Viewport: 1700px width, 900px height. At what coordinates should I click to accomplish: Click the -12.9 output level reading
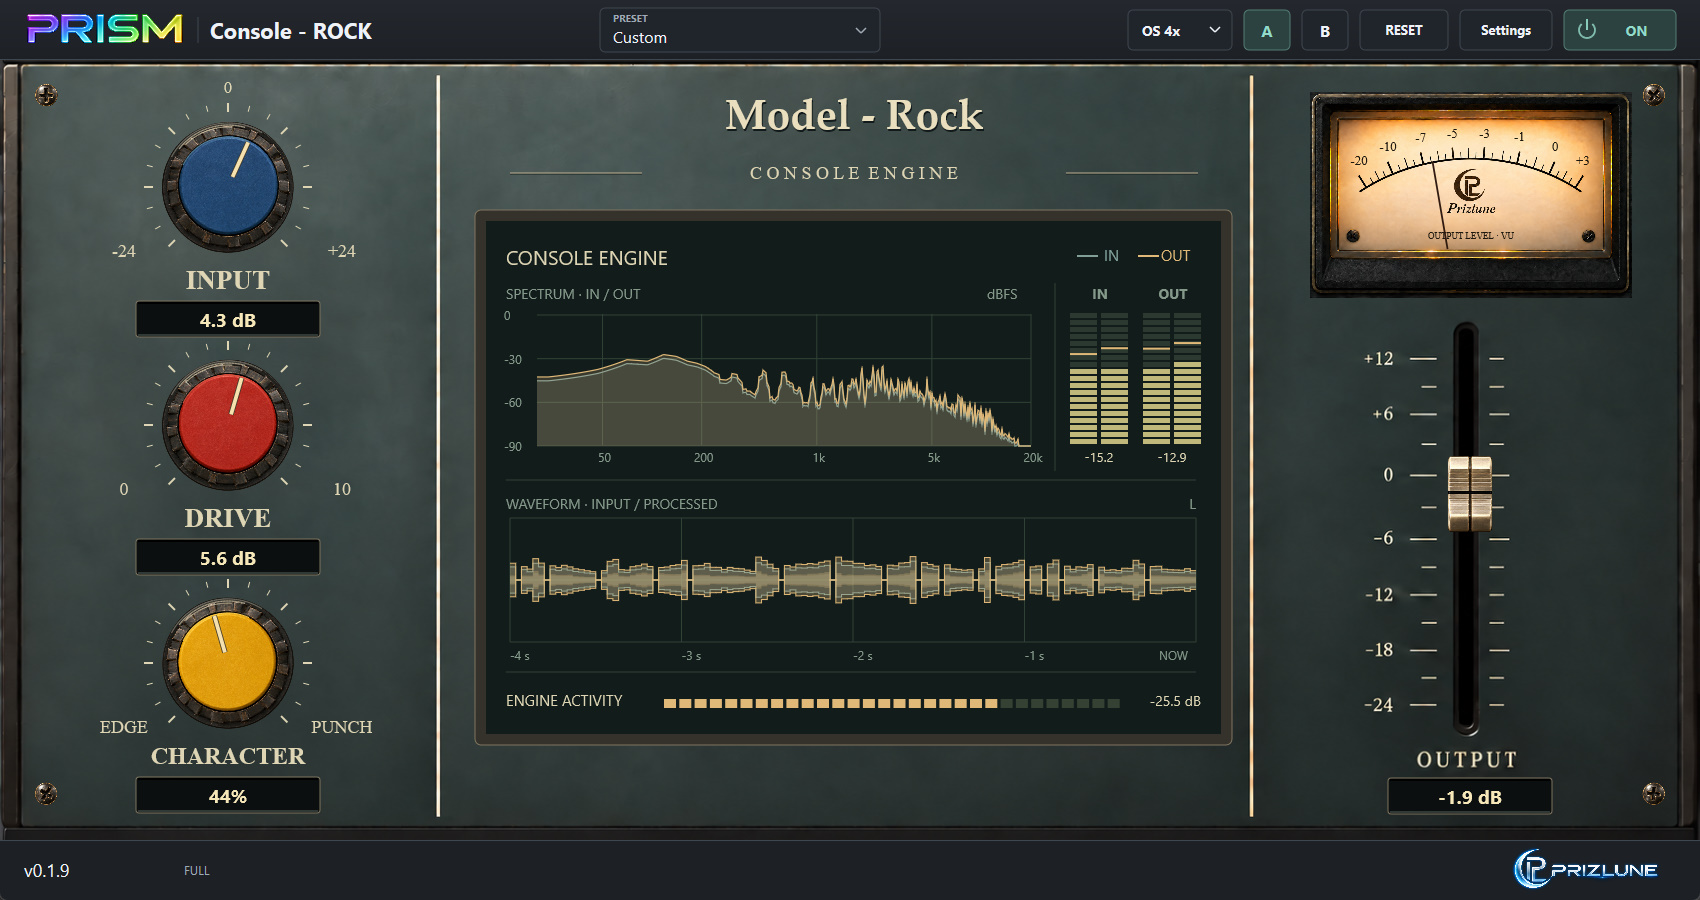[1172, 457]
